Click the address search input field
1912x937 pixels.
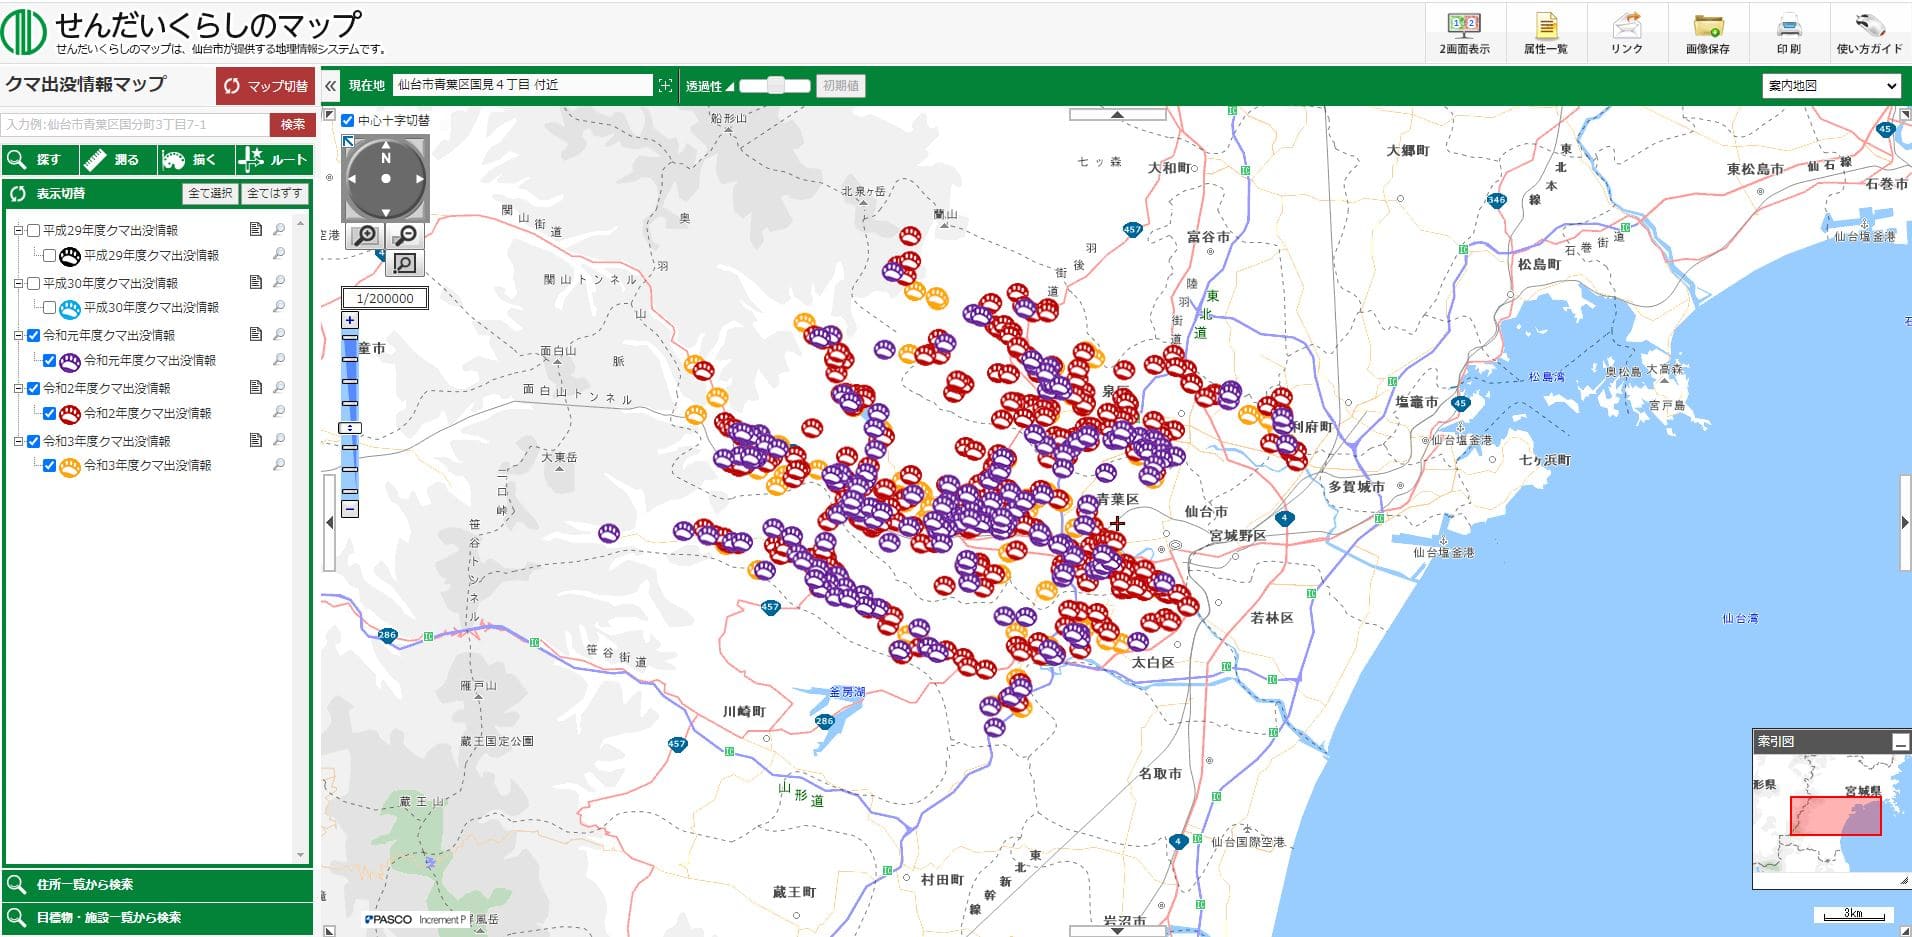point(137,125)
